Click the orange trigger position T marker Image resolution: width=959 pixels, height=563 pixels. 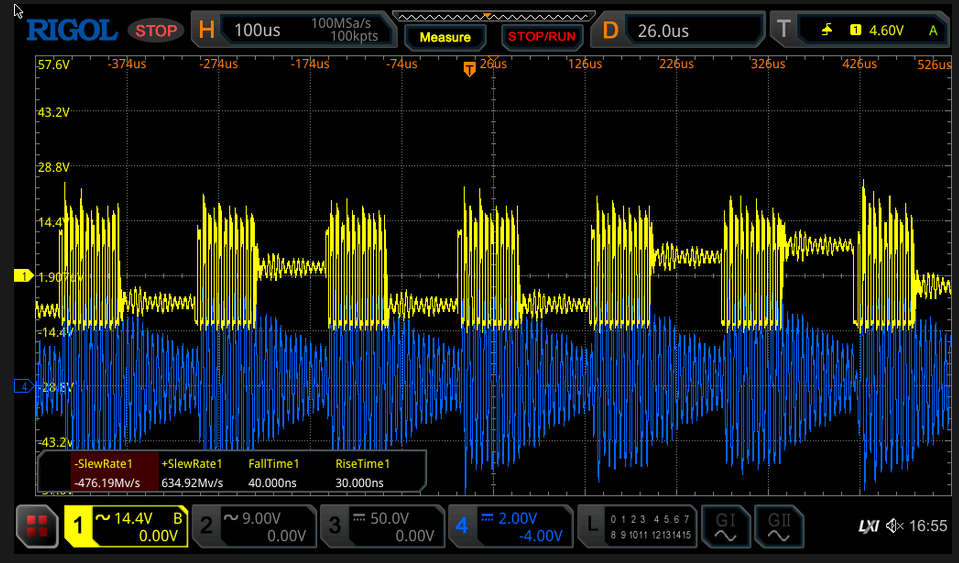click(469, 68)
